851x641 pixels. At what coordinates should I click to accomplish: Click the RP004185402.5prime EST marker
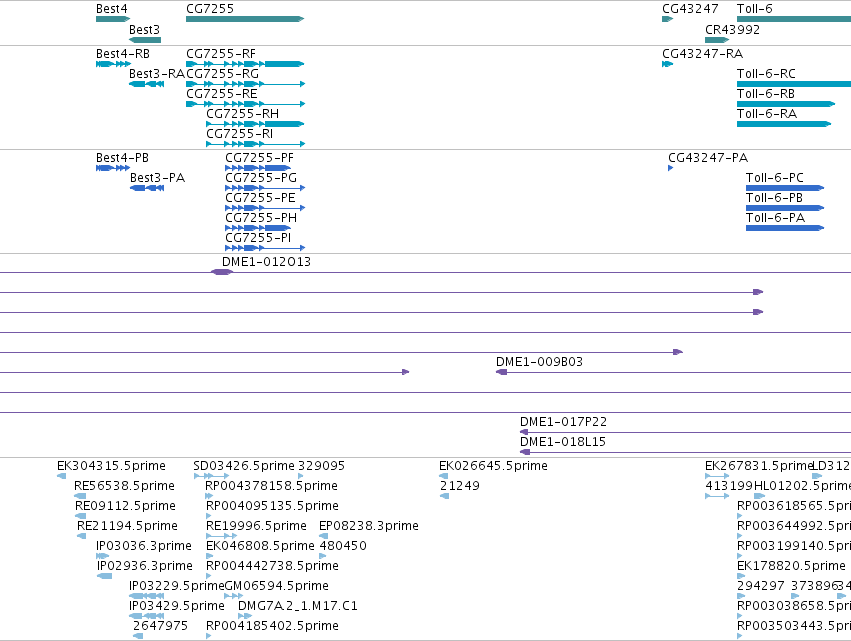(209, 636)
